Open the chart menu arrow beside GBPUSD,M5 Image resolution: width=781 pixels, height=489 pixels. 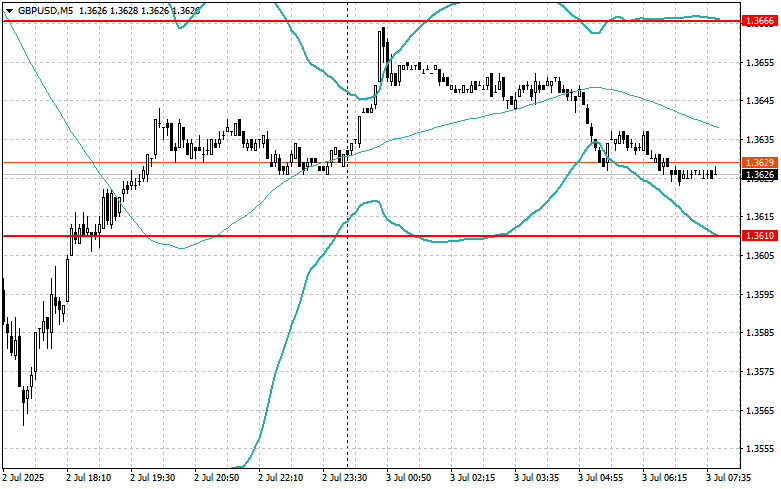click(9, 10)
